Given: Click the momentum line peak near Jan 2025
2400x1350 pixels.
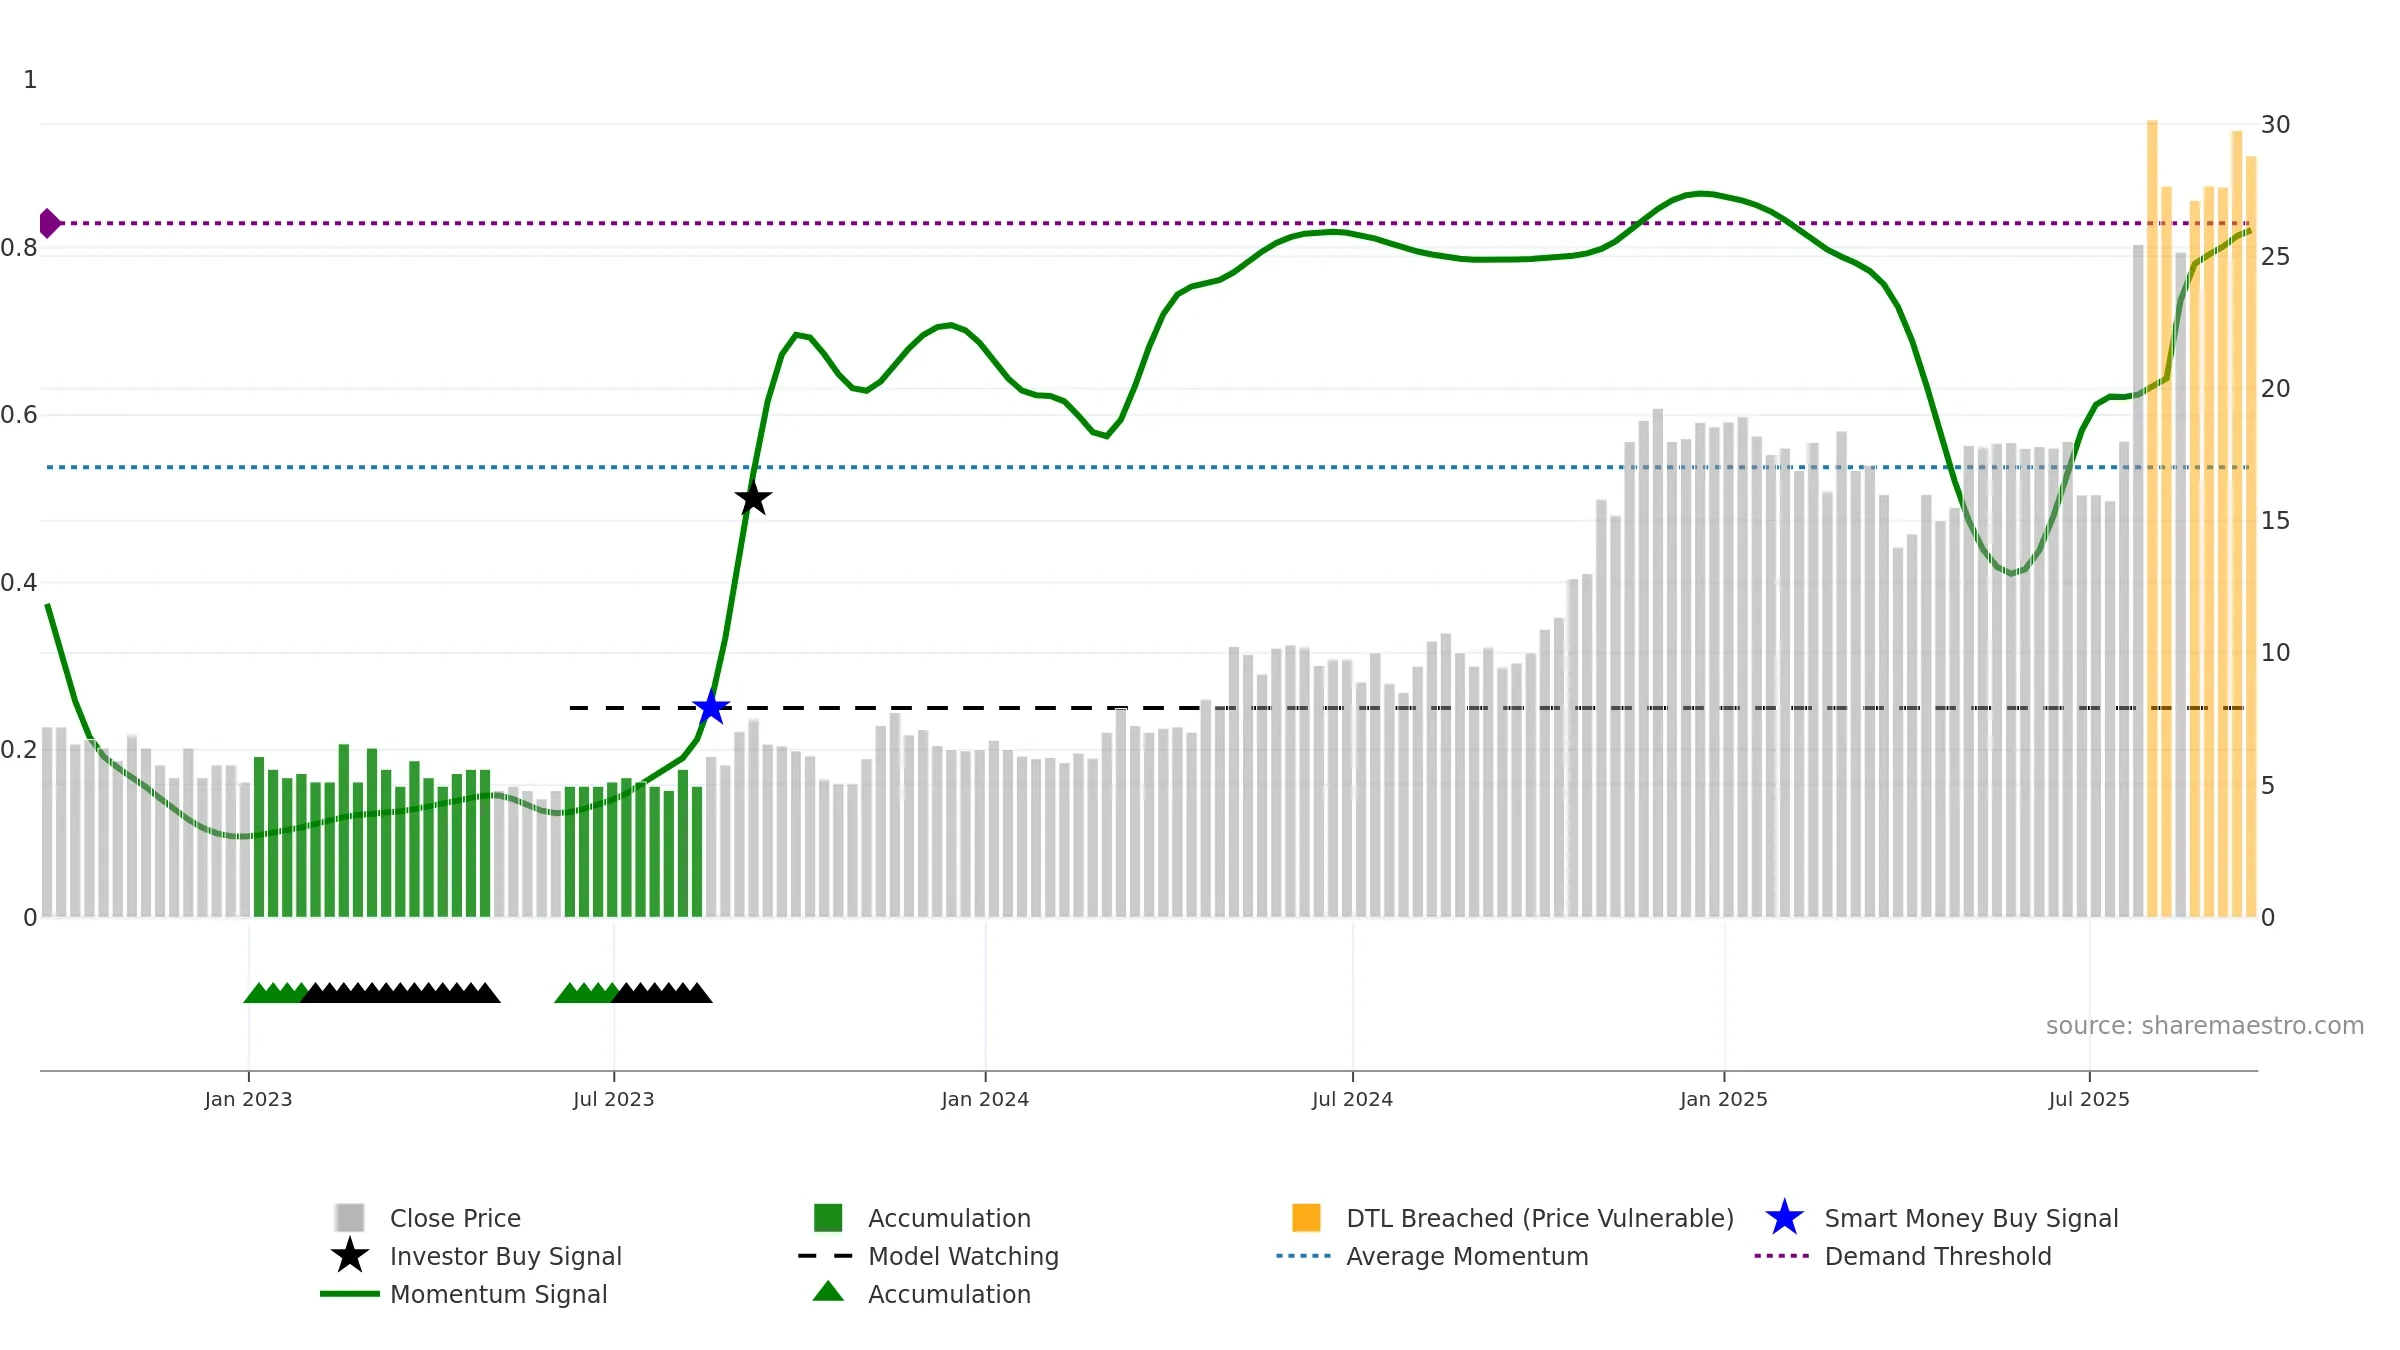Looking at the screenshot, I should tap(1702, 193).
